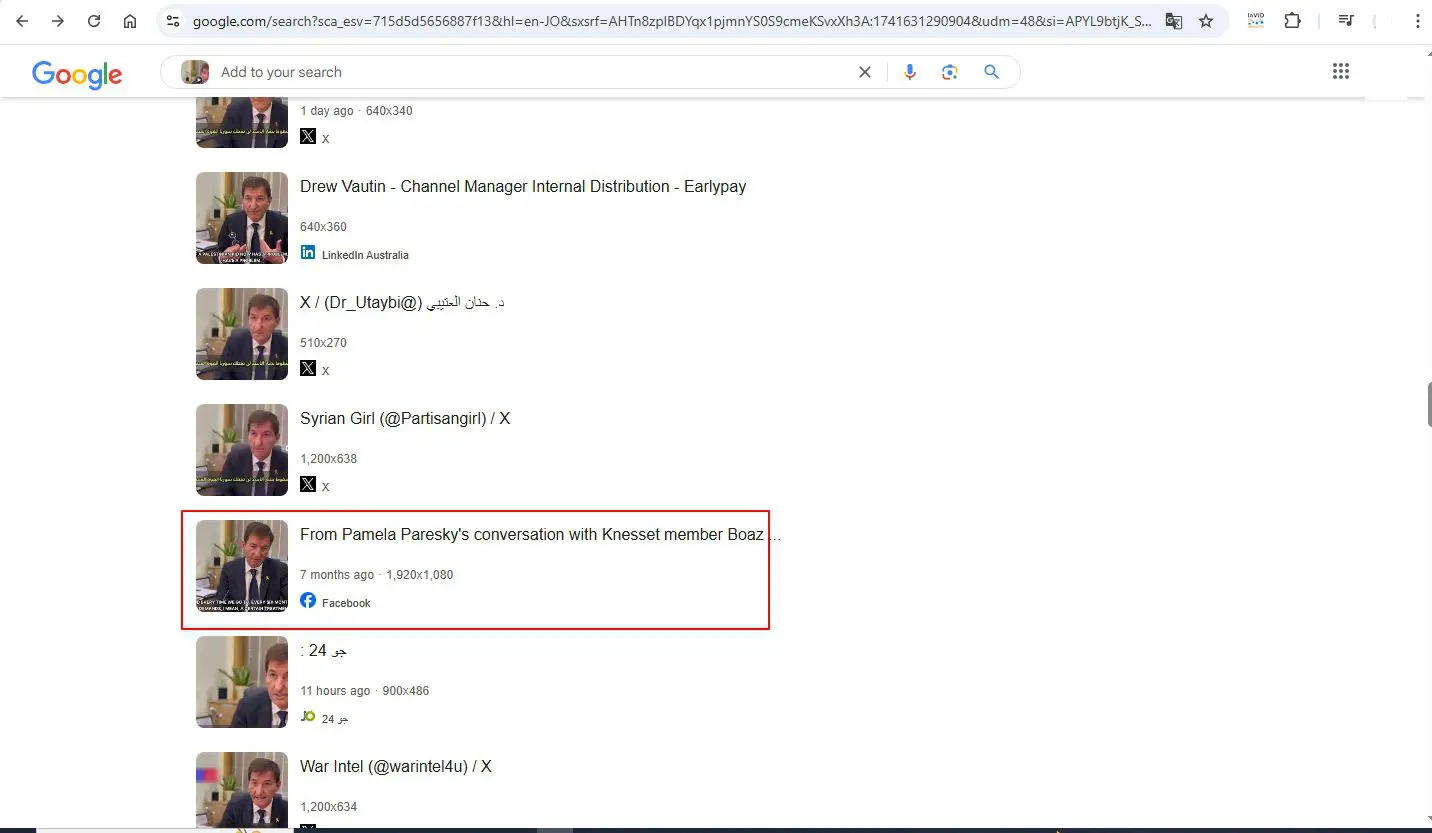Open the Chrome three-dot menu
Screen dimensions: 1432x833
(x=1417, y=21)
